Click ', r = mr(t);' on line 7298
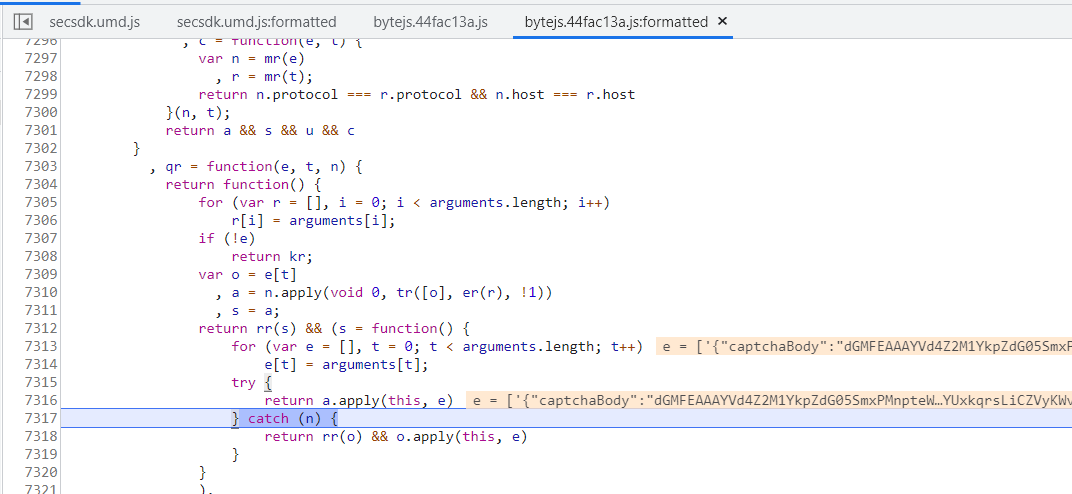The height and width of the screenshot is (494, 1072). point(264,77)
